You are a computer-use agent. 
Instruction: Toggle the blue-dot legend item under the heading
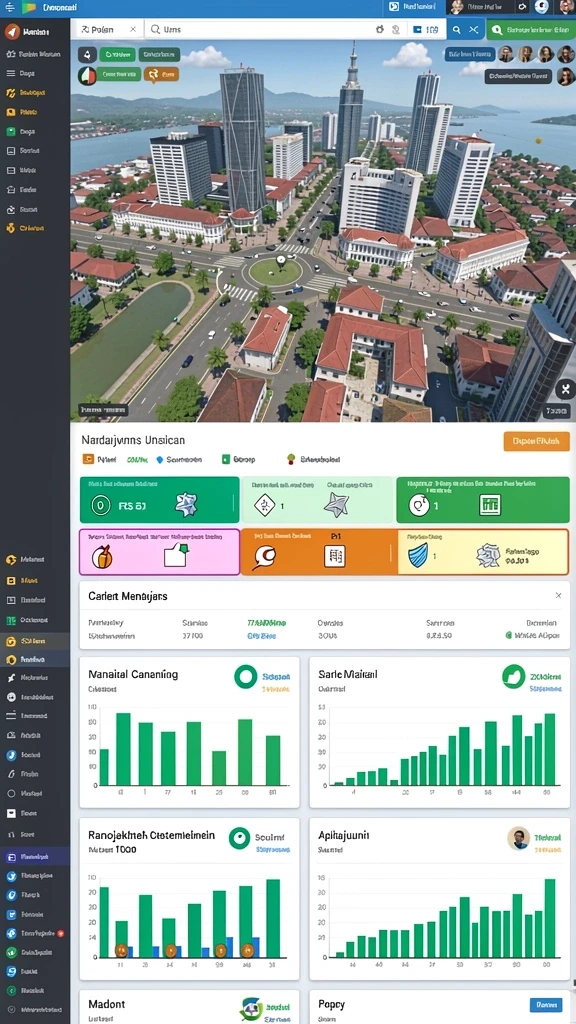(179, 460)
